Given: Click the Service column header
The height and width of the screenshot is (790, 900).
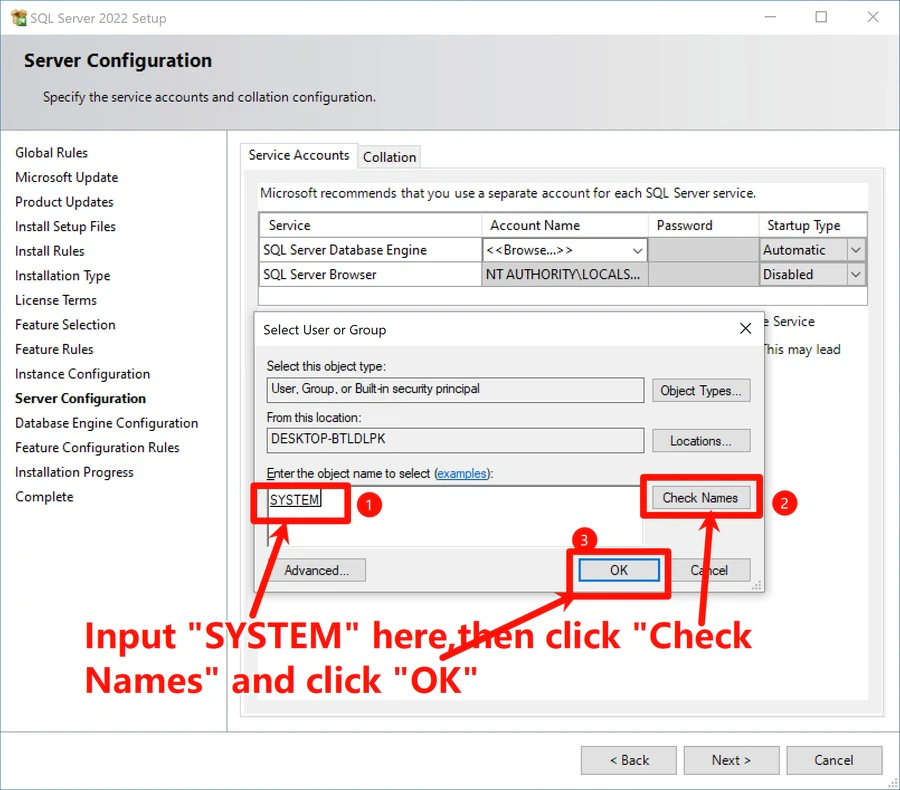Looking at the screenshot, I should pyautogui.click(x=370, y=226).
